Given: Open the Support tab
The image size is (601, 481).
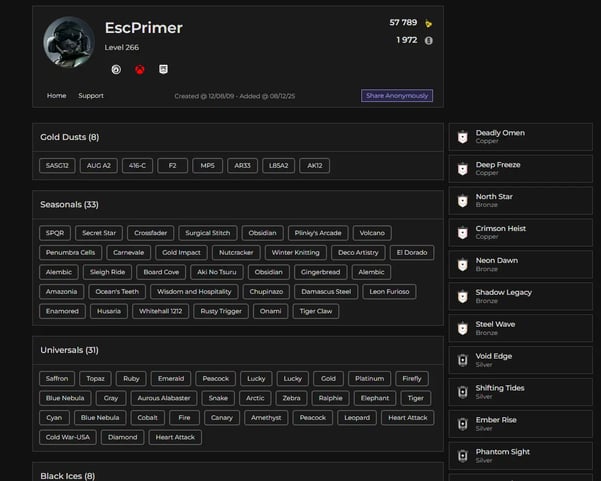Looking at the screenshot, I should (91, 96).
